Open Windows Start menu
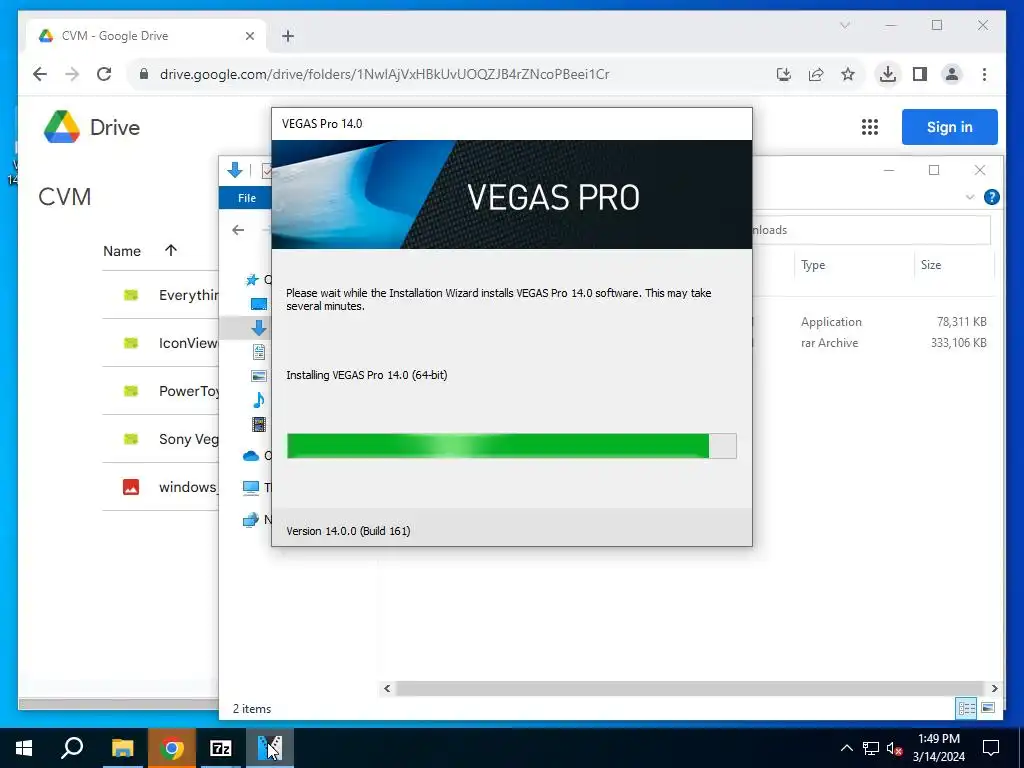This screenshot has width=1024, height=768. 24,748
